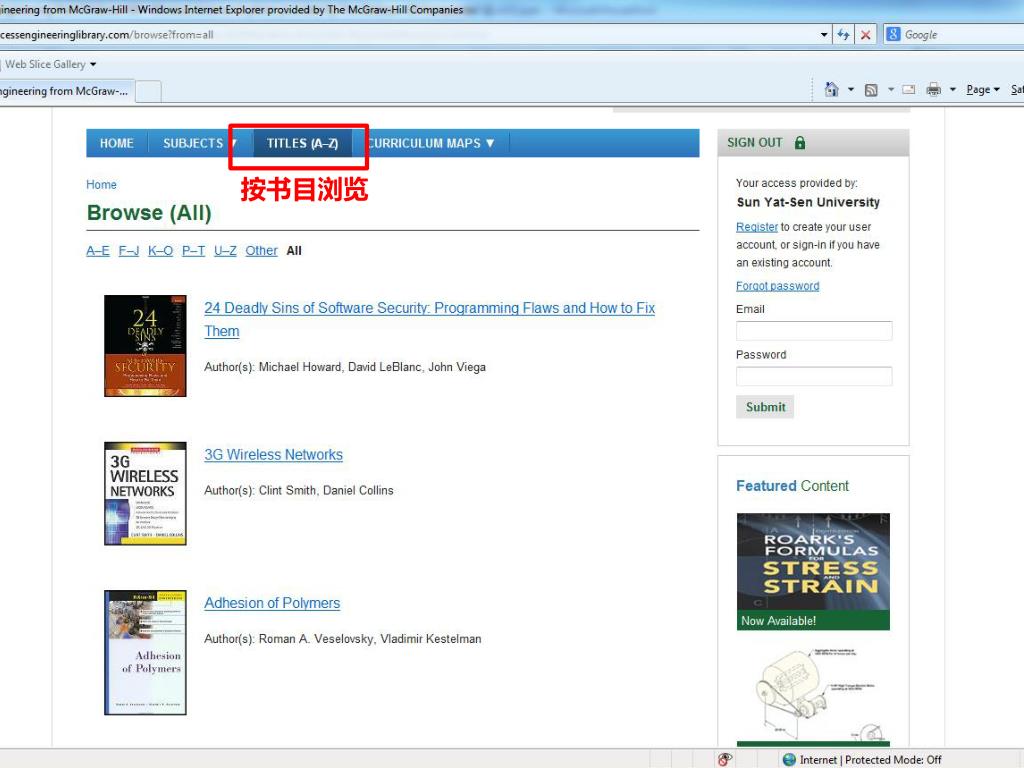Expand the Home button dropdown arrow
The width and height of the screenshot is (1024, 768).
pyautogui.click(x=851, y=89)
